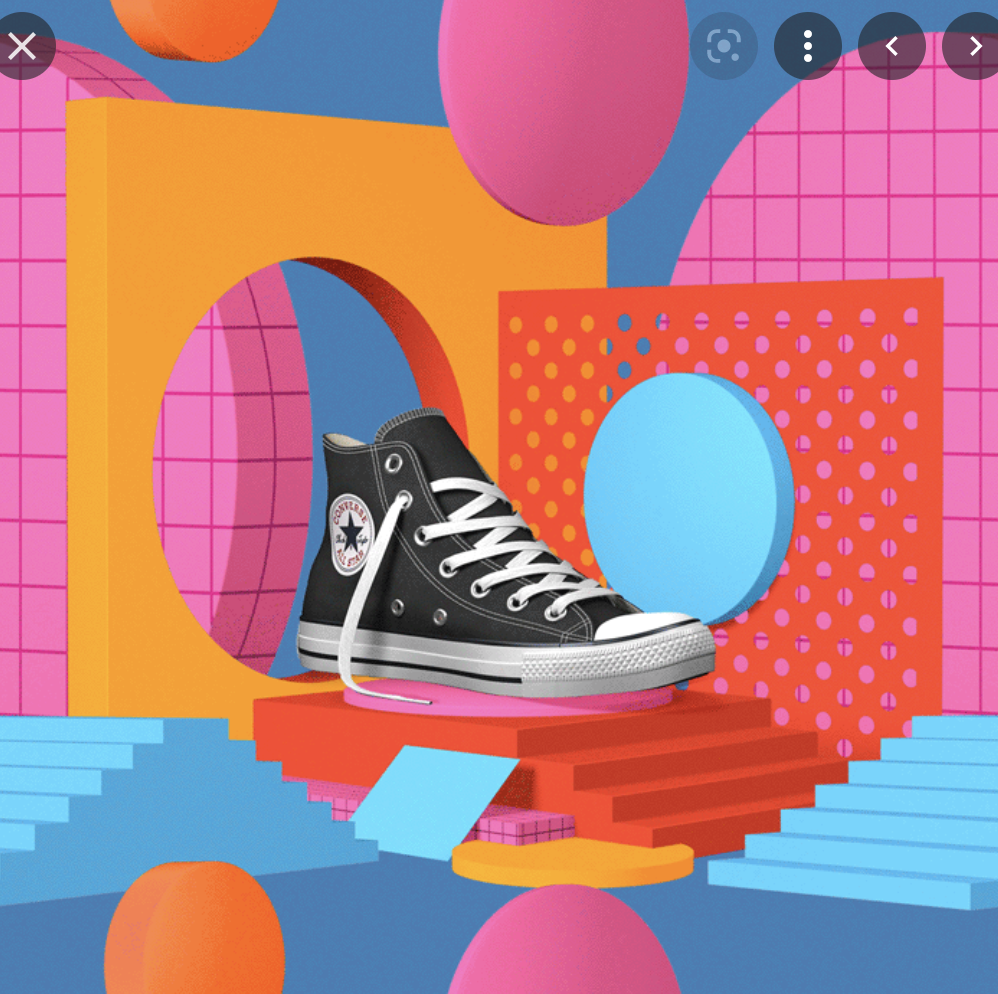Go to previous image with left arrow
Screen dimensions: 998x994
pos(892,46)
